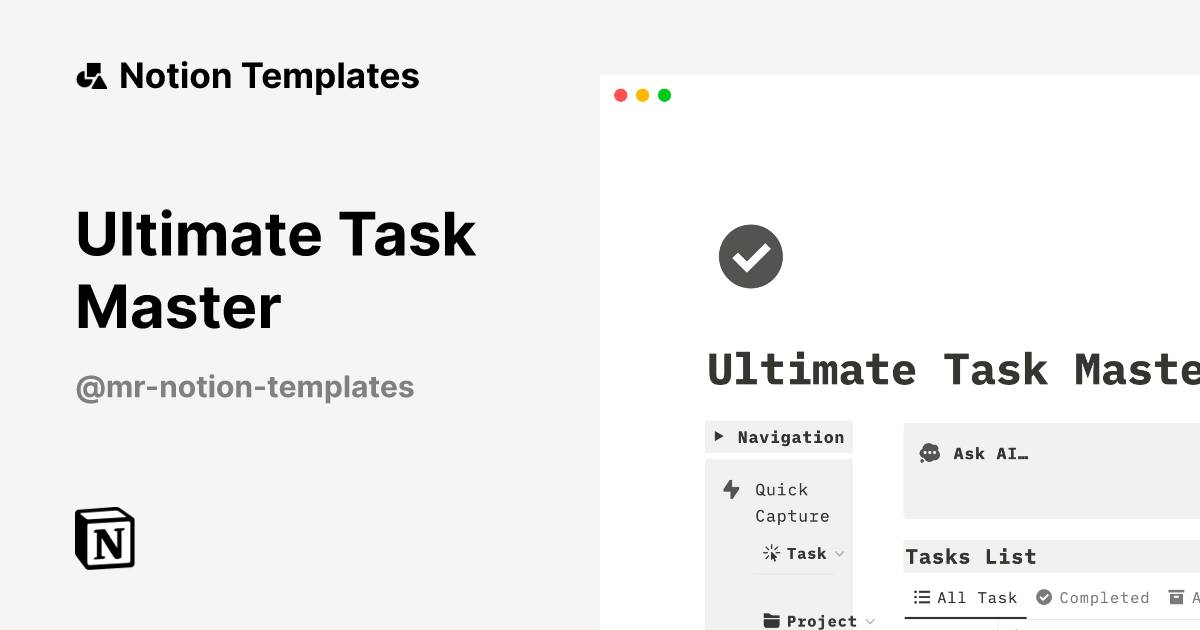The image size is (1200, 630).
Task: Select the archive box icon tab
Action: (x=1173, y=597)
